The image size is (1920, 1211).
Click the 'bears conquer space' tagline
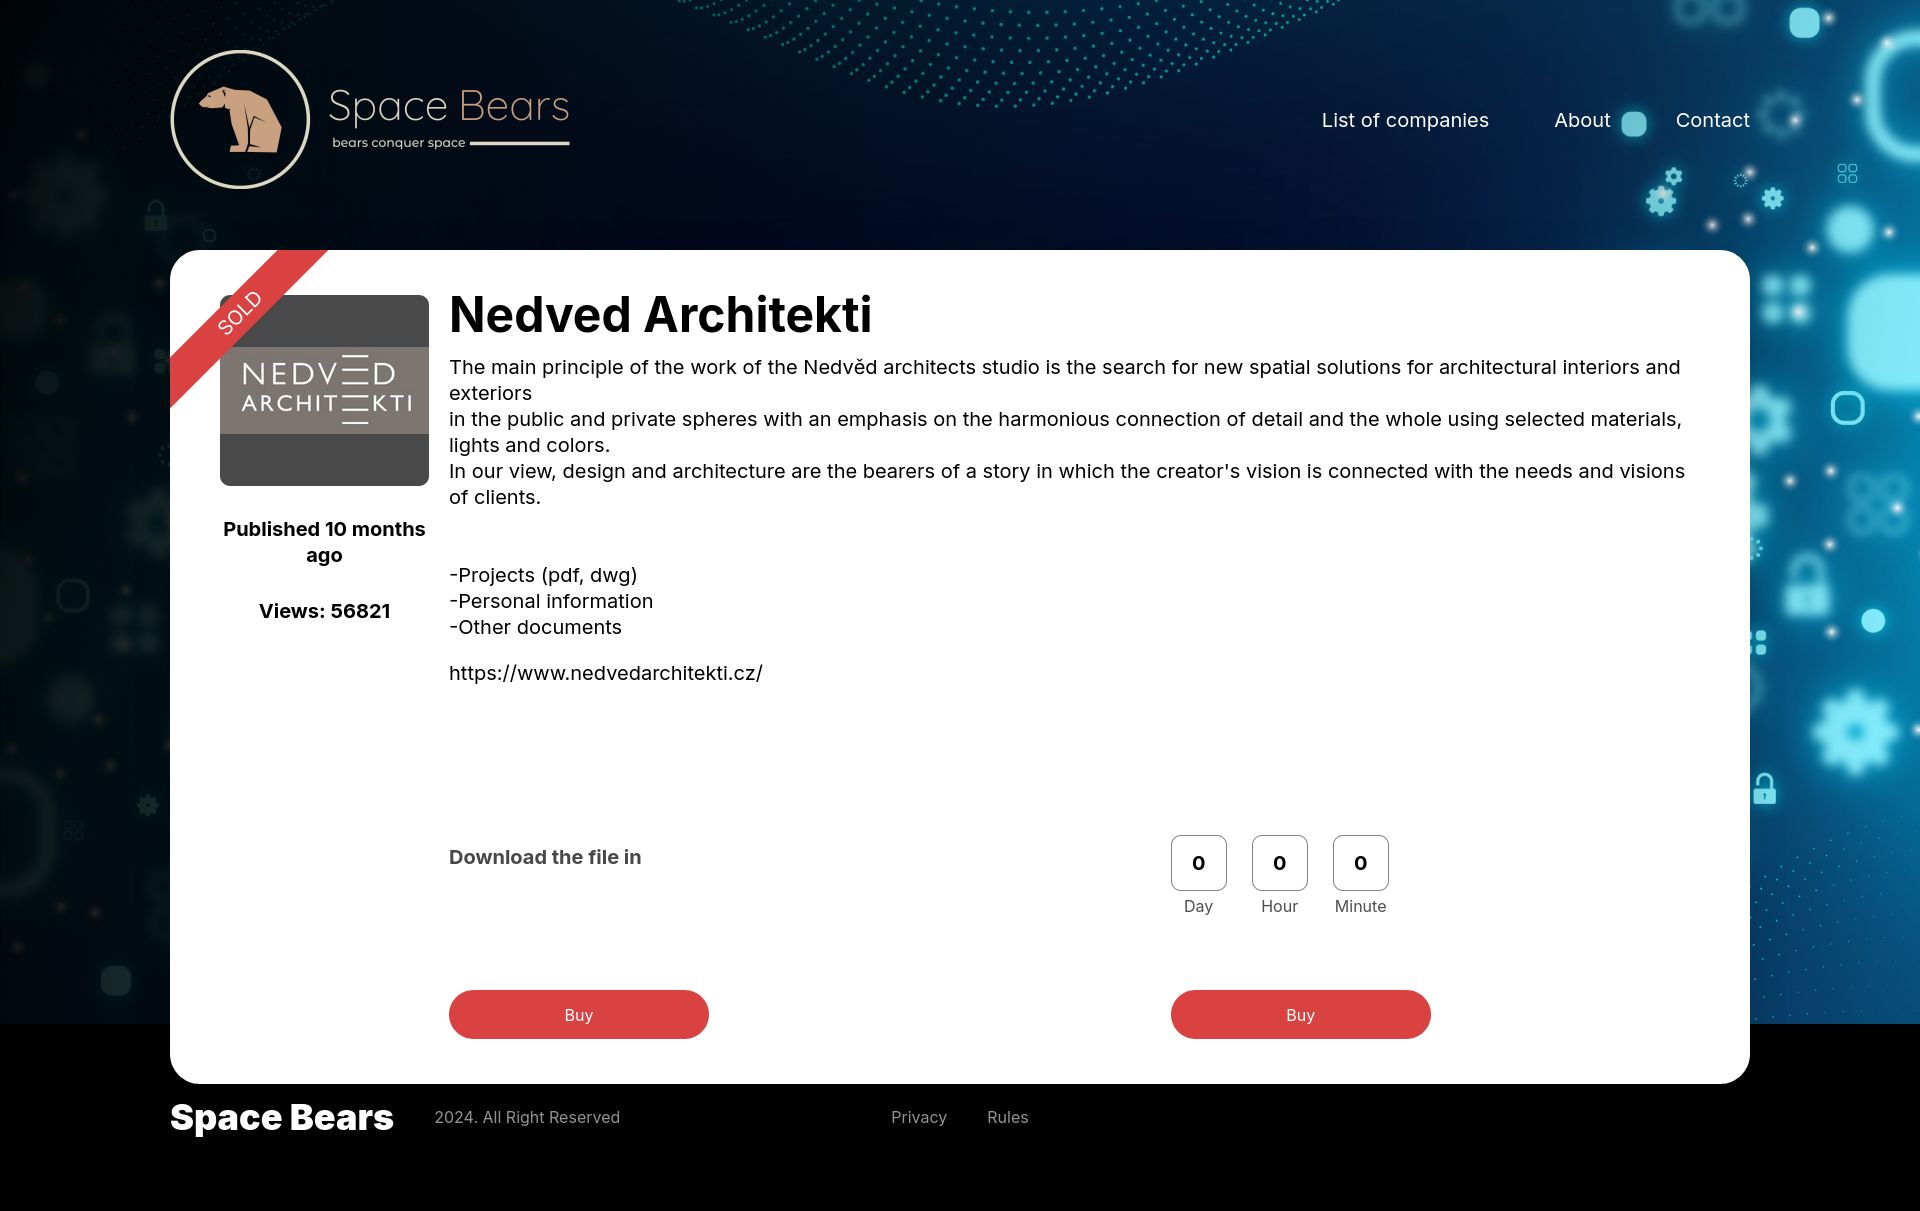tap(398, 143)
